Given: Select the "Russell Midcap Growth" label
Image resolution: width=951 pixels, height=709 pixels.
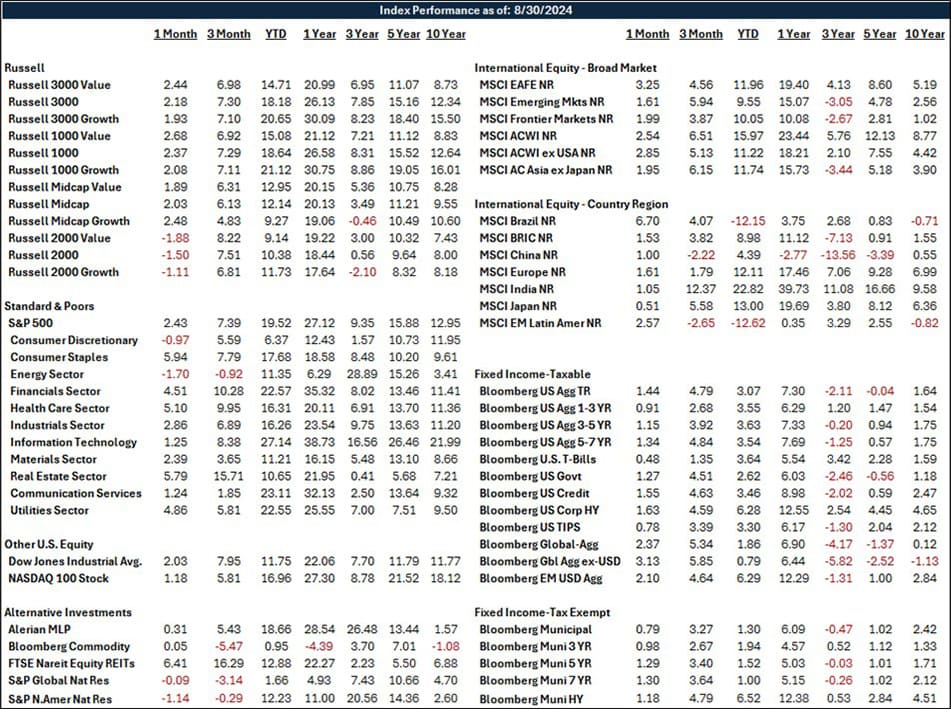Looking at the screenshot, I should click(69, 221).
